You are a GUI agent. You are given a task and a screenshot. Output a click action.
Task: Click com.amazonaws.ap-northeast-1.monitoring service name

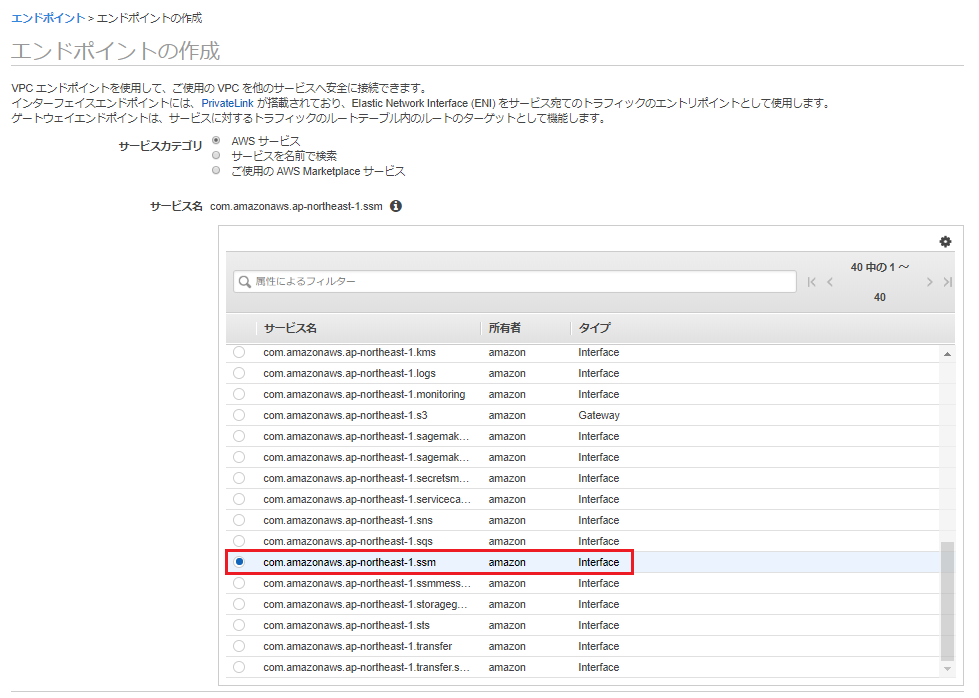tap(364, 395)
